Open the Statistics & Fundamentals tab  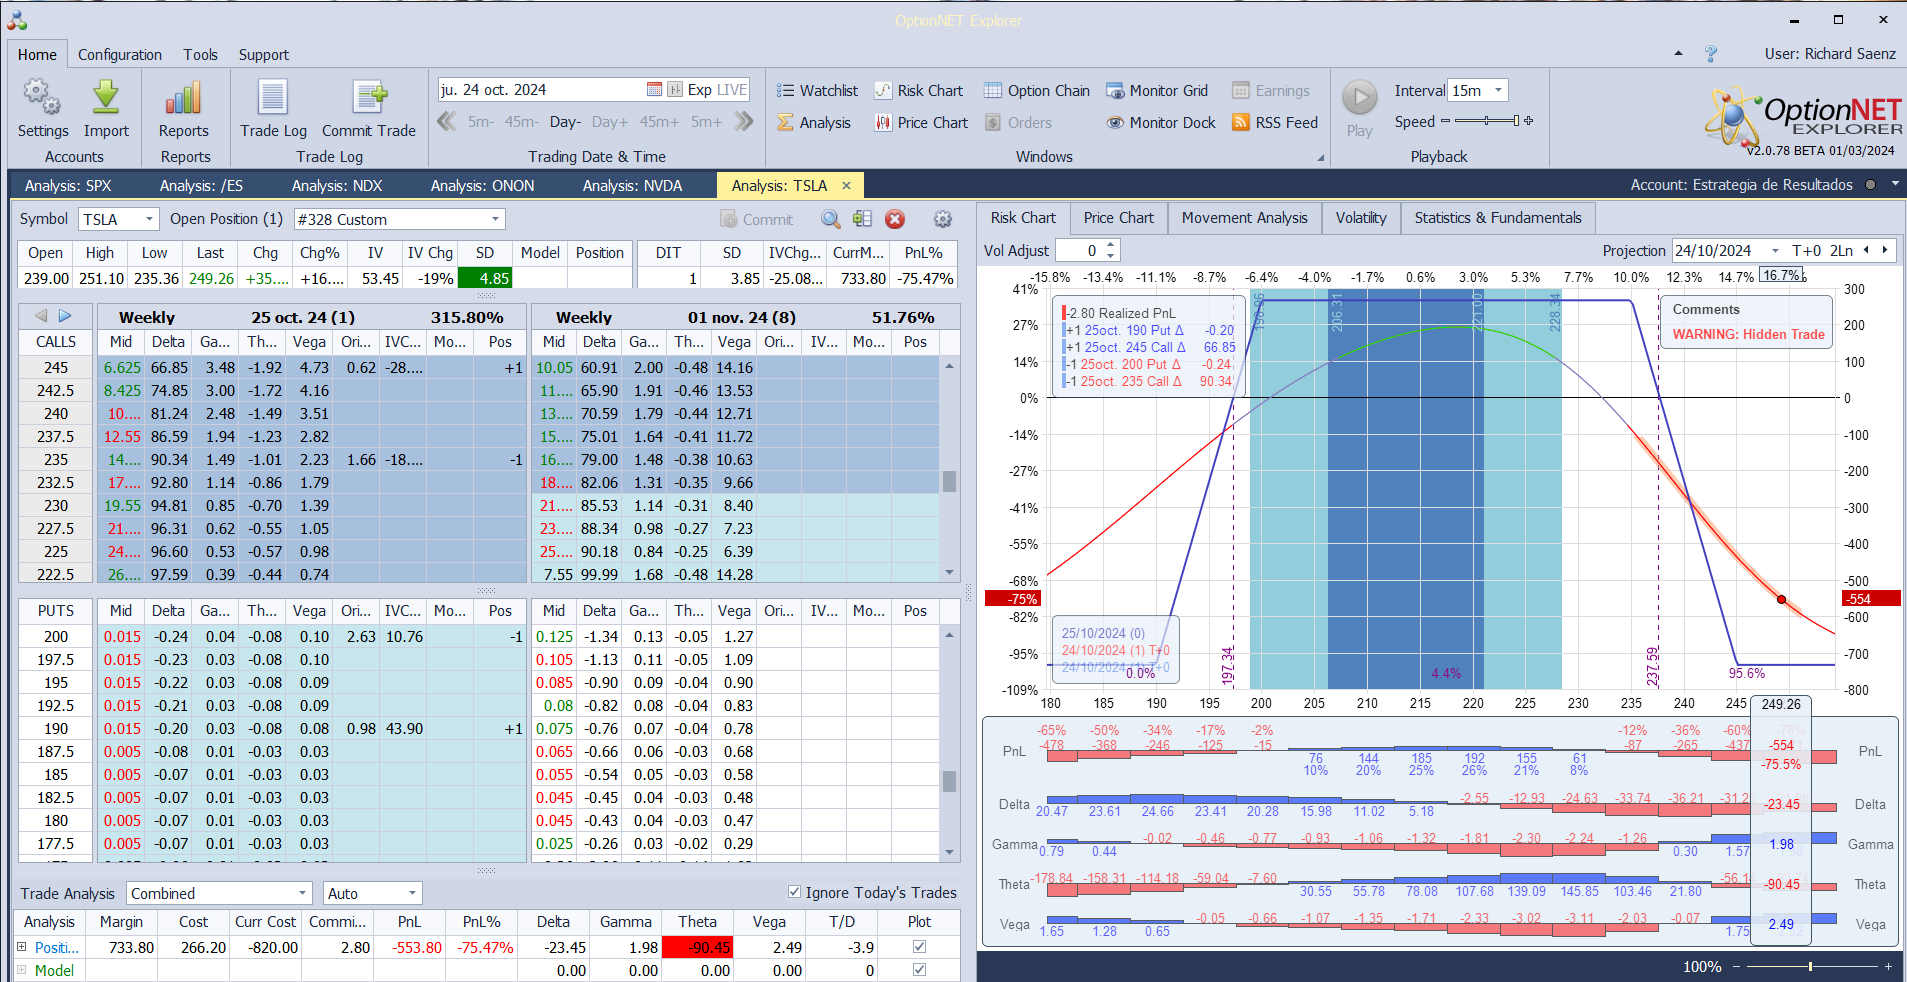(x=1498, y=218)
